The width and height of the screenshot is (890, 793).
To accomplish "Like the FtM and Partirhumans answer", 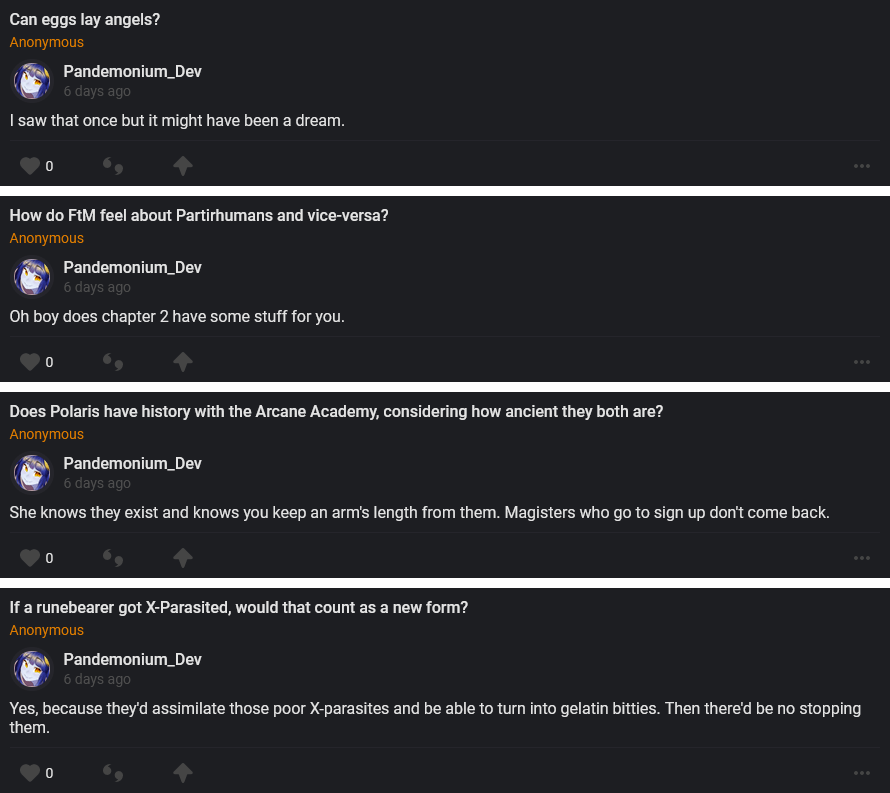I will coord(31,362).
